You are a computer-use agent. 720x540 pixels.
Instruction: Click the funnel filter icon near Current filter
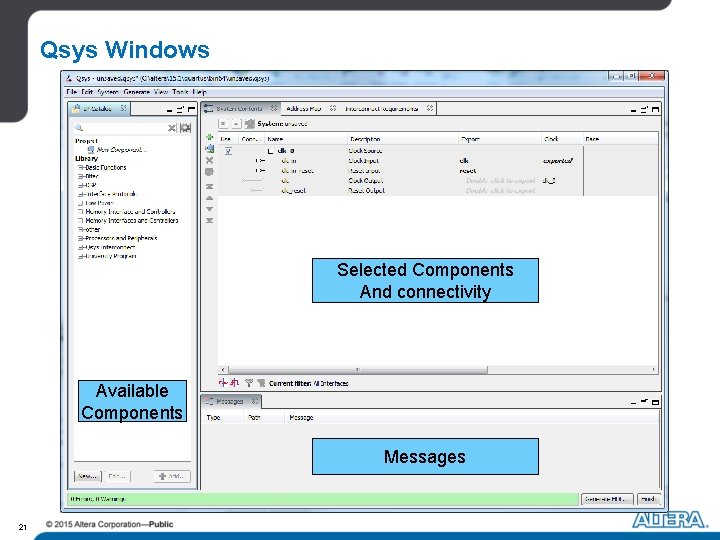[249, 382]
